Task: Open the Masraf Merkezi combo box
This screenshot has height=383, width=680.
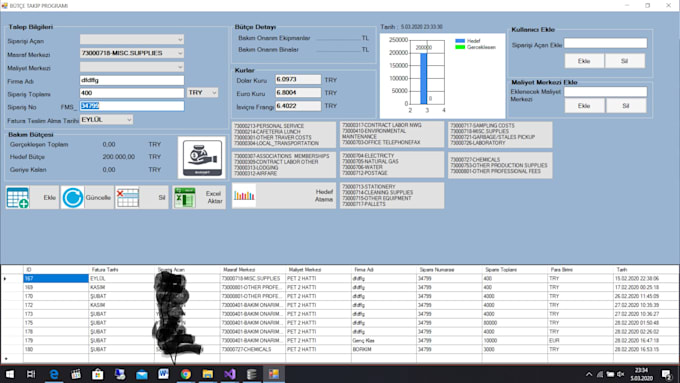Action: tap(132, 53)
